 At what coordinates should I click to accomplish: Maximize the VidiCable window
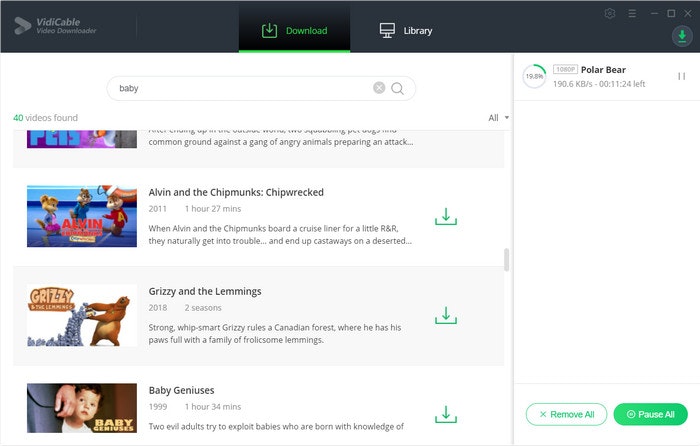[671, 13]
